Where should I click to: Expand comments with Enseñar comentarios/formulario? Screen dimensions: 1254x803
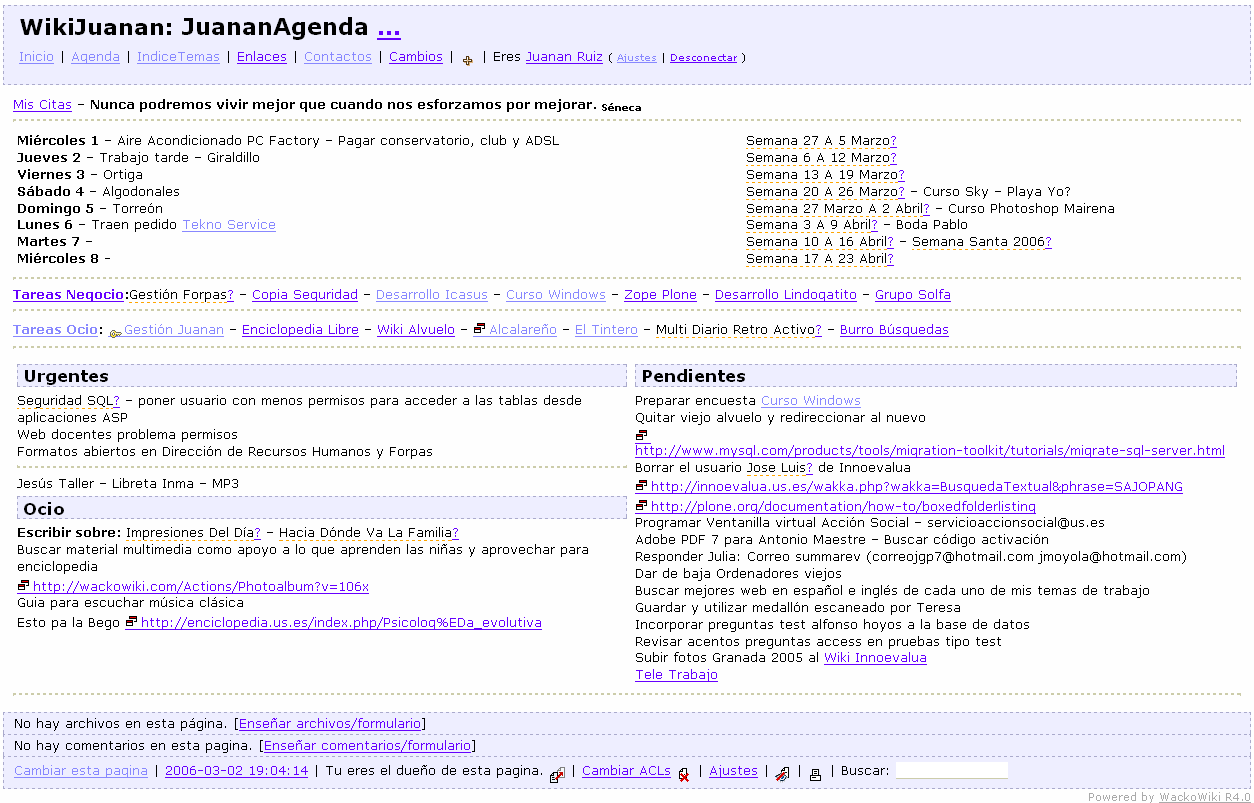click(367, 745)
